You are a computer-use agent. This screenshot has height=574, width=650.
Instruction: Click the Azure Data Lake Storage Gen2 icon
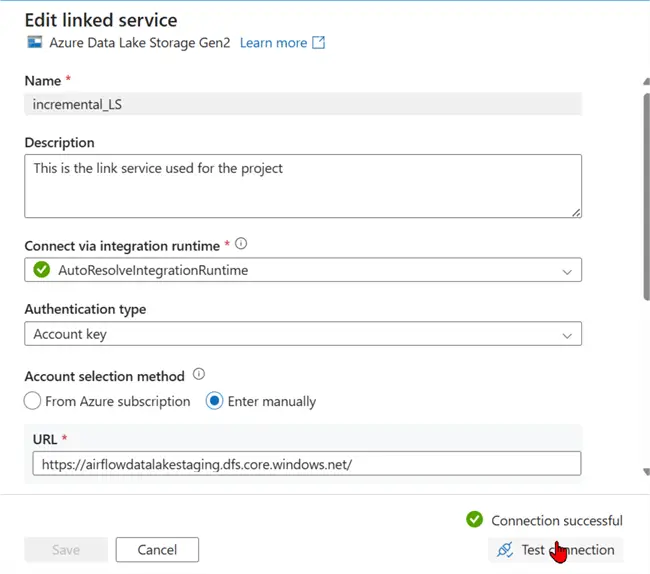35,43
